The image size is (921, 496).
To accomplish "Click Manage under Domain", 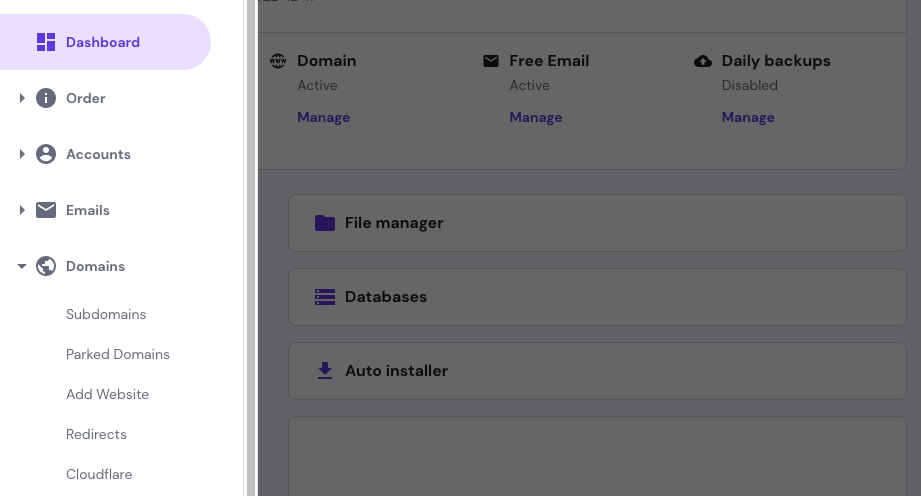I will (x=323, y=117).
